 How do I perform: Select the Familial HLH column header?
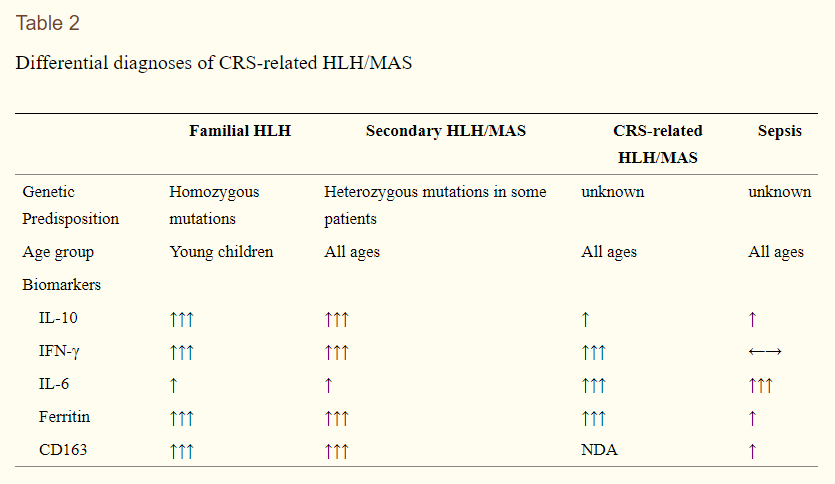pyautogui.click(x=240, y=131)
